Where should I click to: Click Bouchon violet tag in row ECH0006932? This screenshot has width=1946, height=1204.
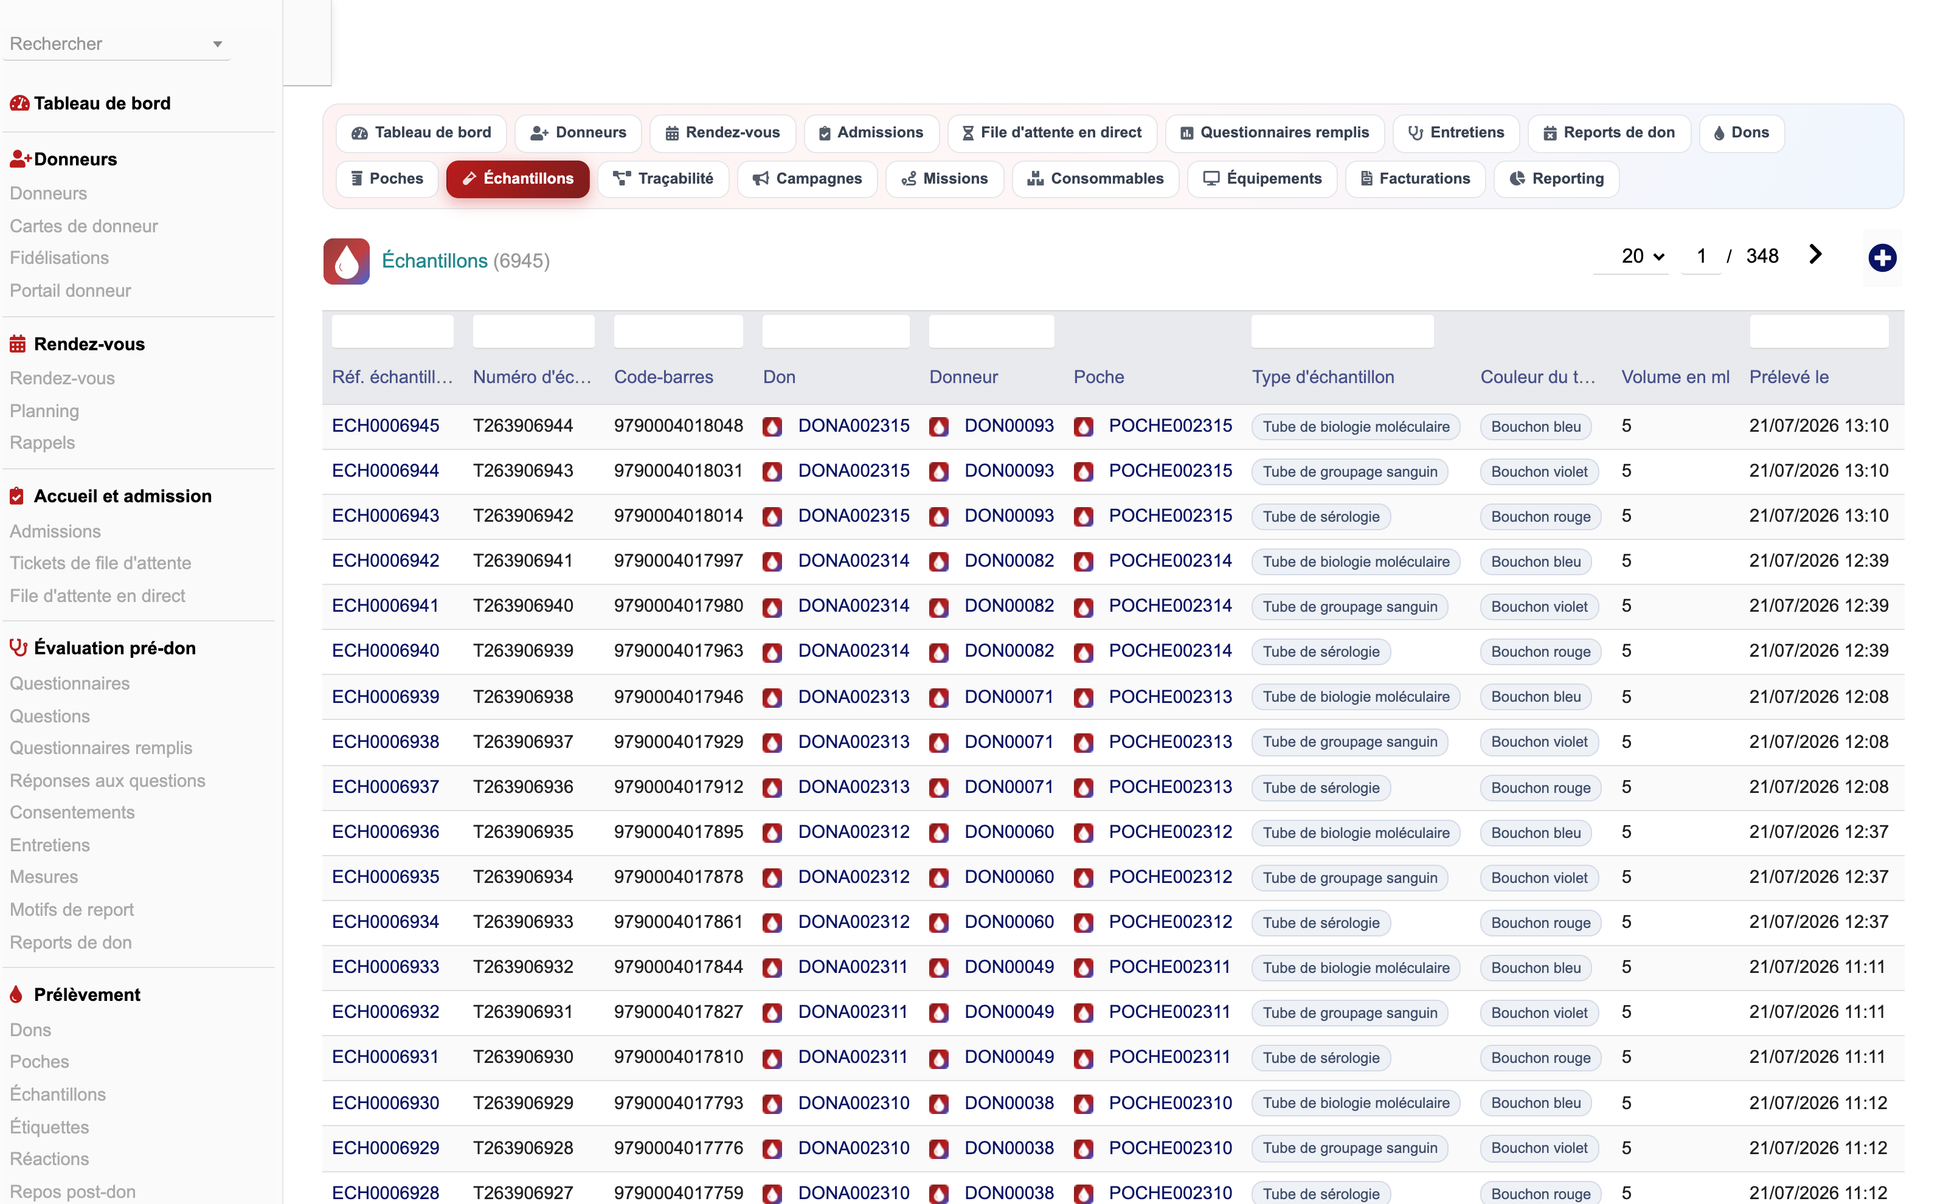[x=1539, y=1013]
